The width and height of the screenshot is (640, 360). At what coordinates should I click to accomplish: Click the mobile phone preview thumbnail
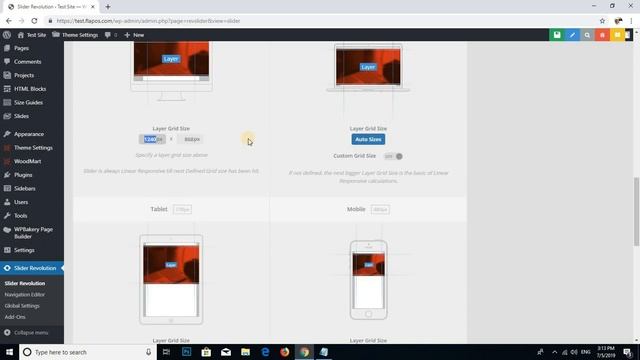[x=369, y=280]
